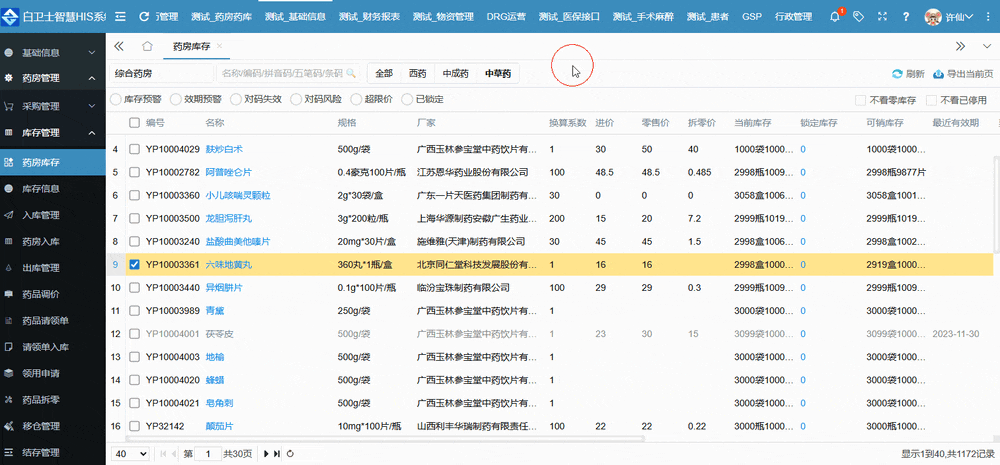Go to the home tab icon
Viewport: 1000px width, 465px height.
click(147, 46)
